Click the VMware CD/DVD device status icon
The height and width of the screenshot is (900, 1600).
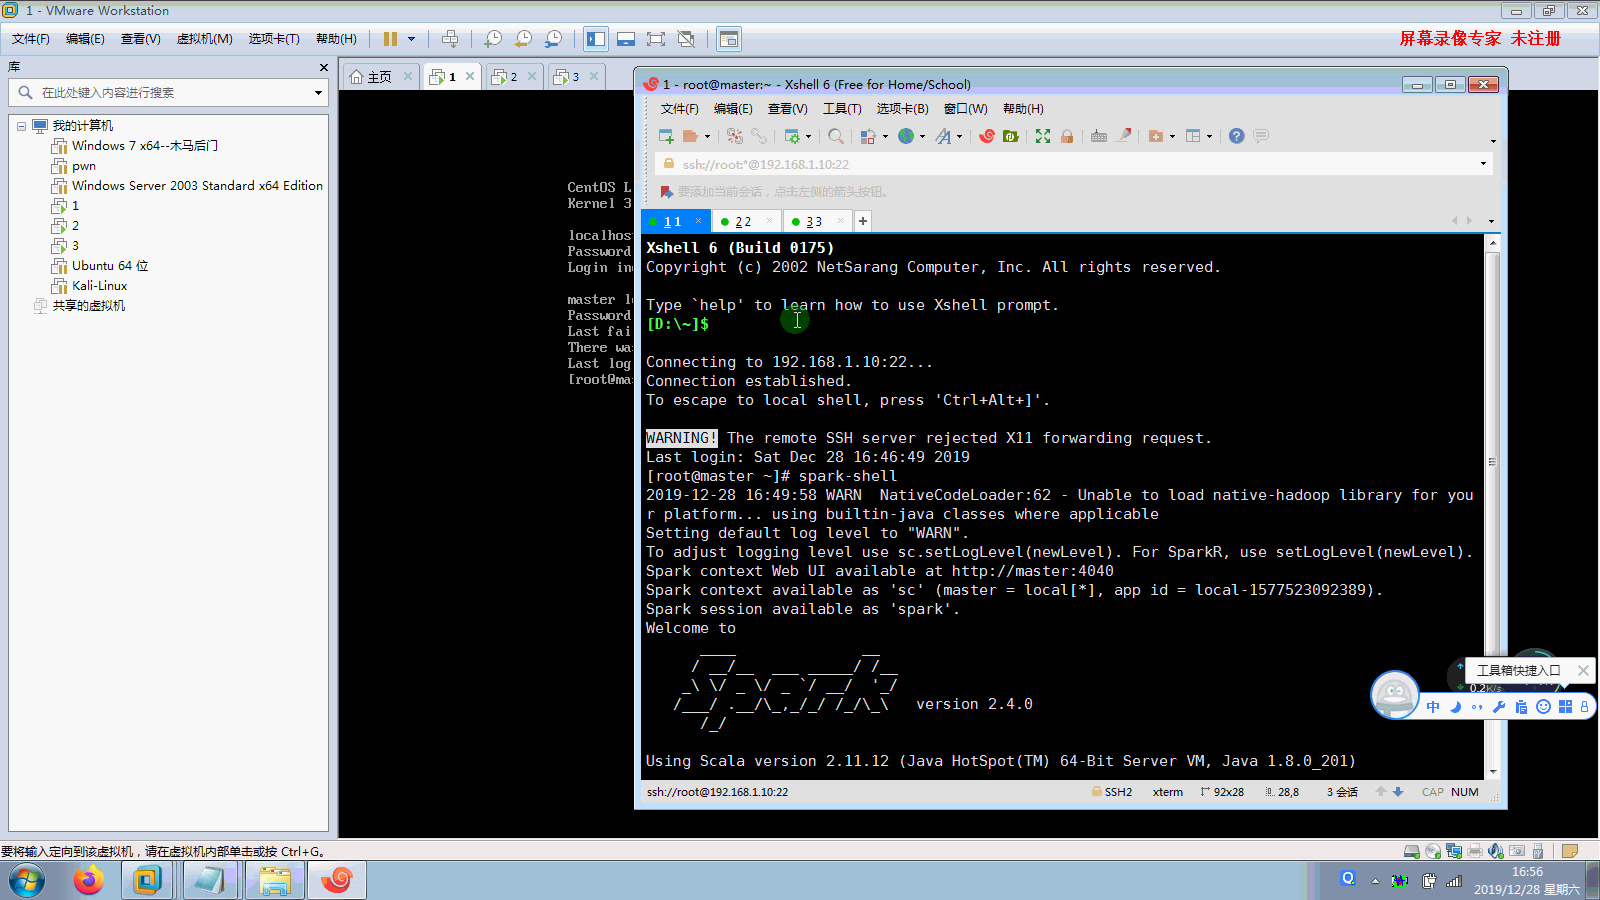point(1433,851)
